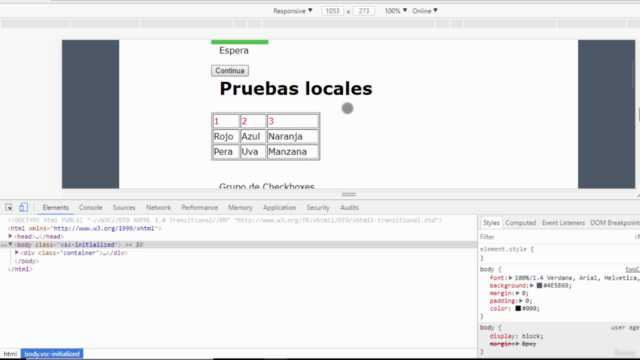Select the html xmlns line in DOM tree
Screen dimensions: 640x360
pos(84,229)
